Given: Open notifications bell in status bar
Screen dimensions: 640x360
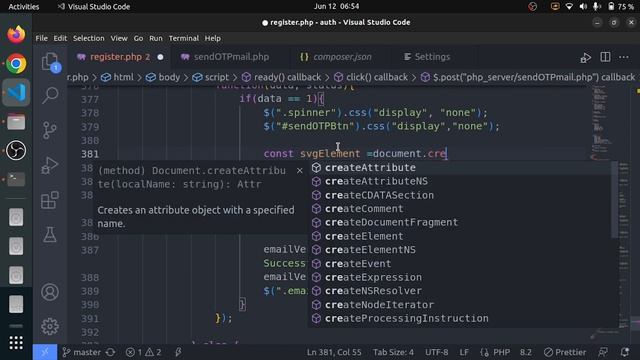Looking at the screenshot, I should [624, 352].
